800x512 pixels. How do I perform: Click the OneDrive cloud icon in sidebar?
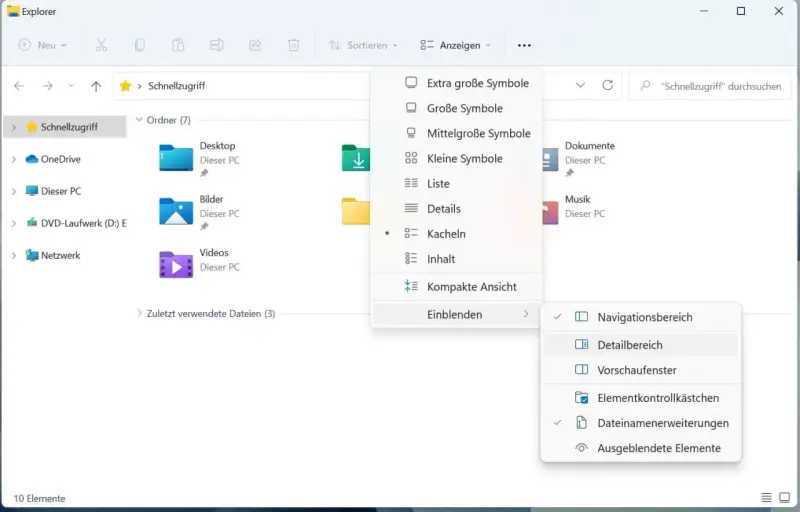click(x=32, y=159)
